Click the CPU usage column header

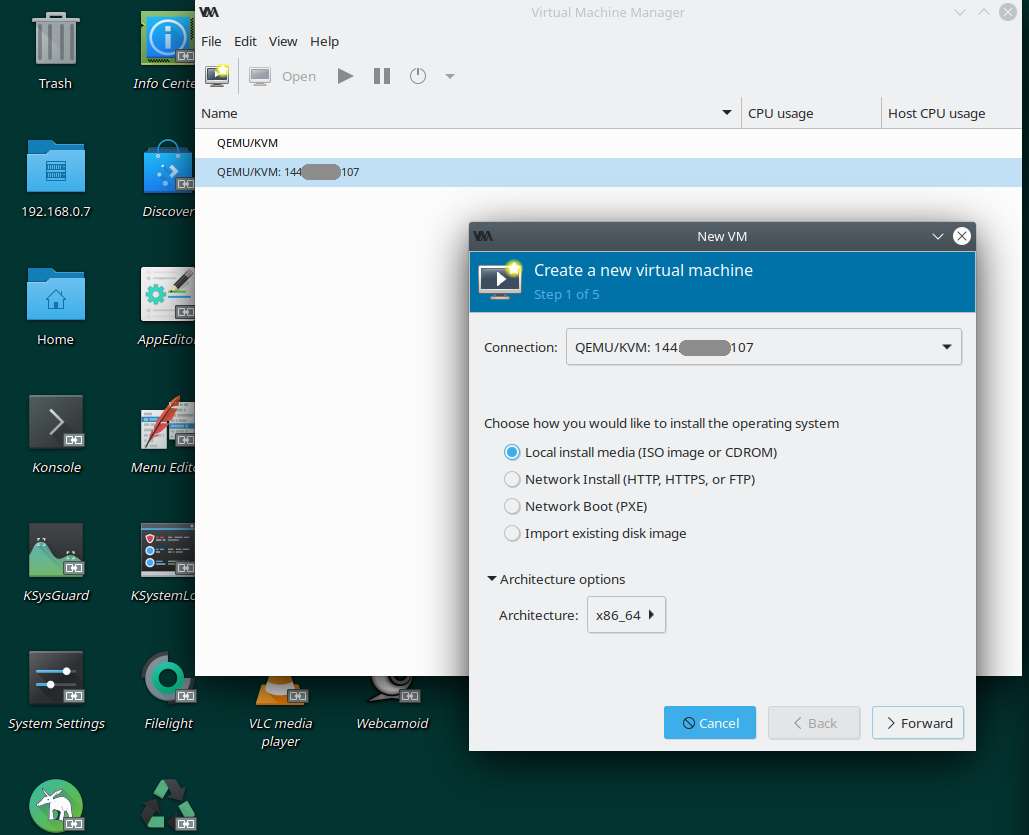coord(810,113)
